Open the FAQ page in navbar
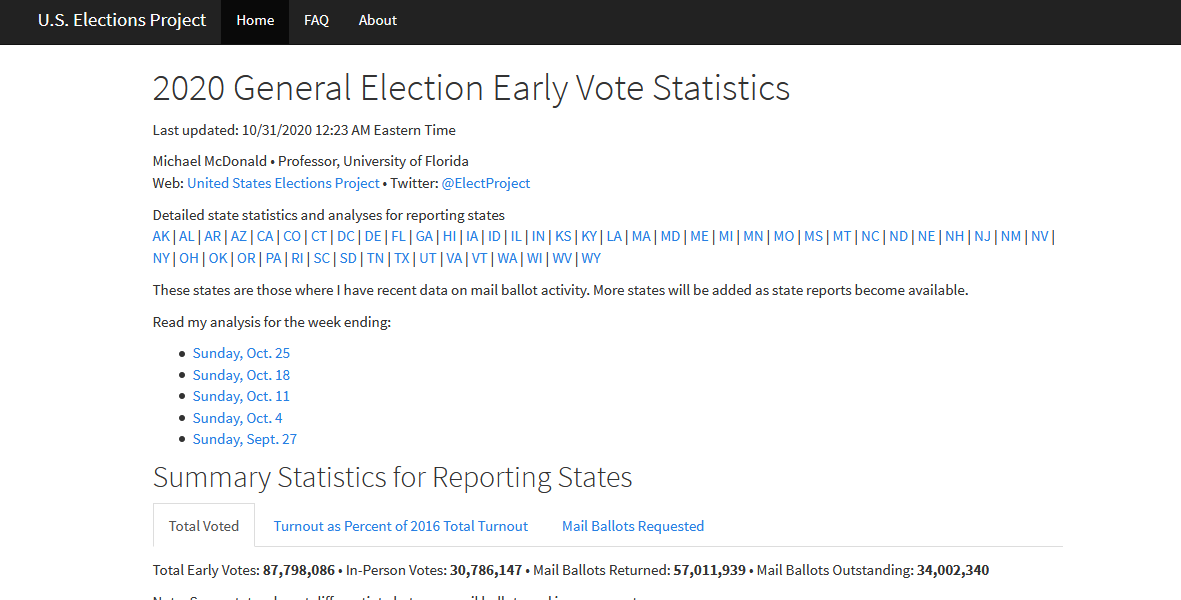Viewport: 1181px width, 600px height. [316, 20]
